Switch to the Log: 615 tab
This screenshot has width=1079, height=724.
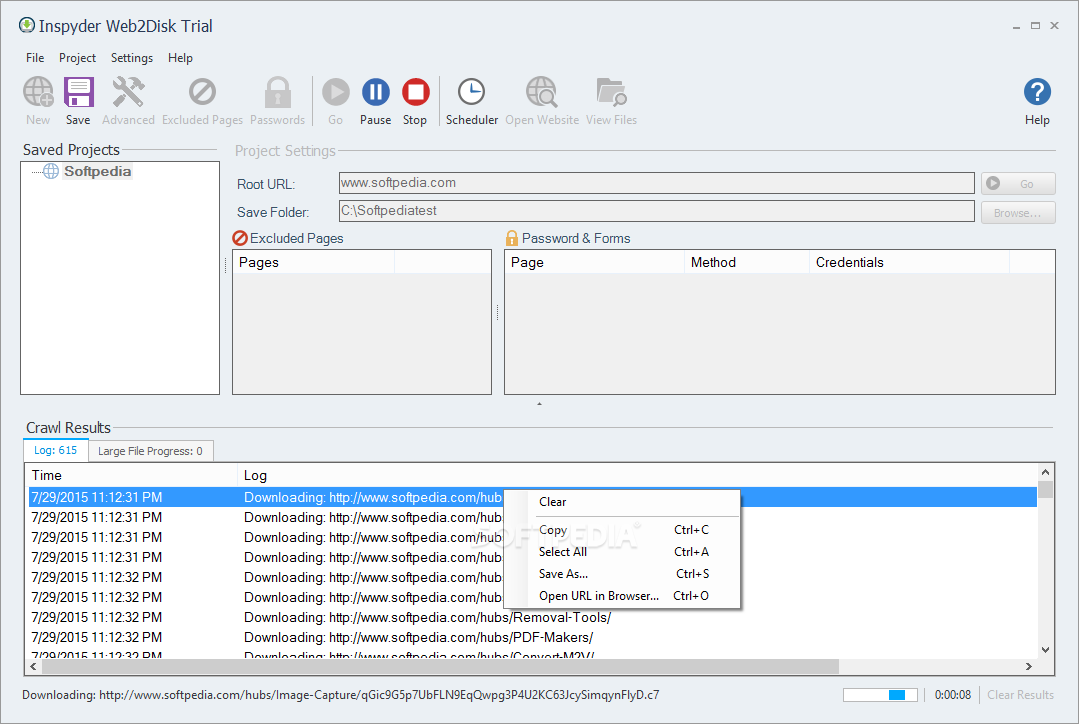click(x=56, y=450)
